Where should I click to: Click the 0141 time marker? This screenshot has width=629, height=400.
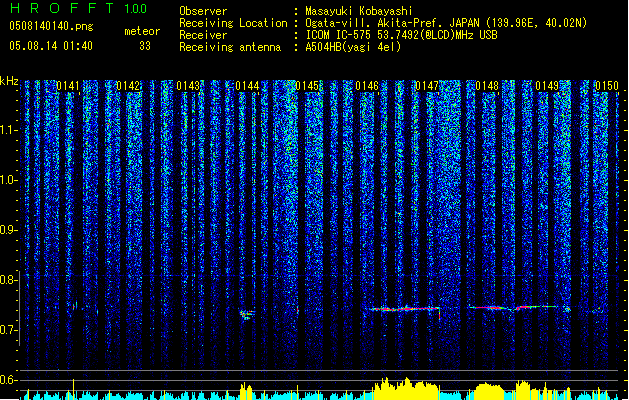click(68, 86)
